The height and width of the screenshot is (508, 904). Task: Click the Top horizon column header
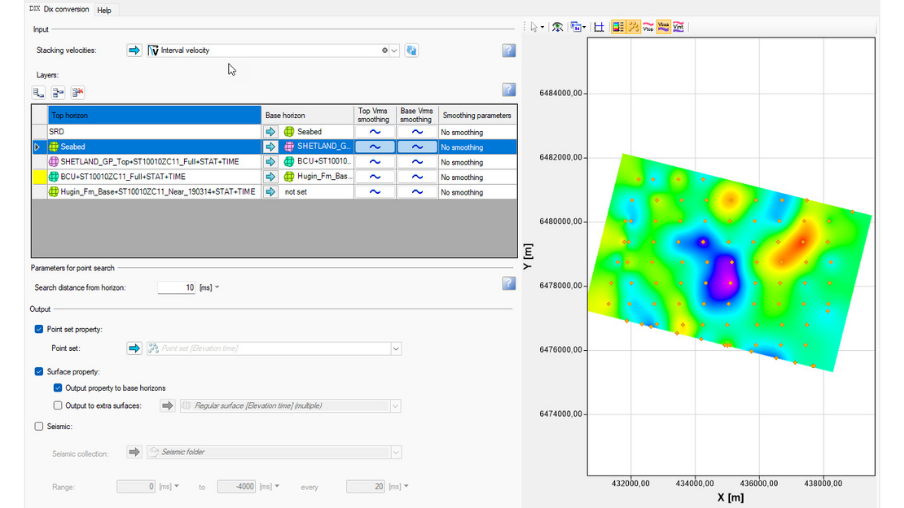[155, 115]
